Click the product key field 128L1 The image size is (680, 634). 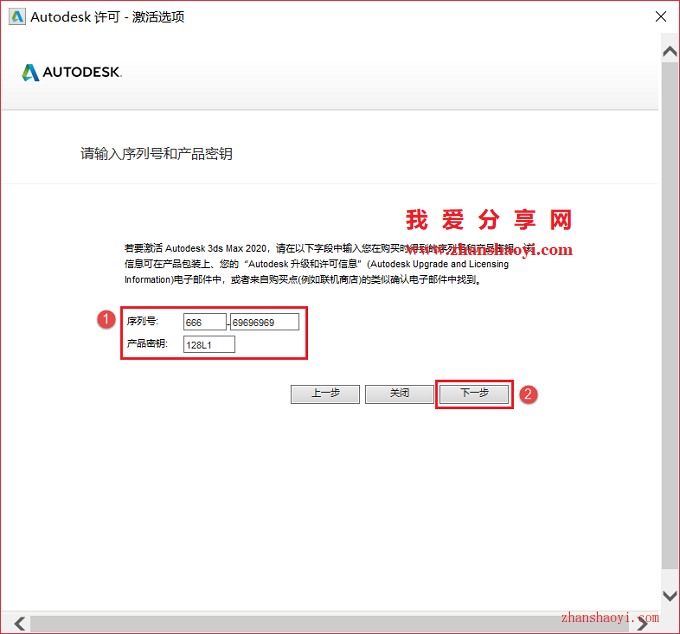(209, 345)
